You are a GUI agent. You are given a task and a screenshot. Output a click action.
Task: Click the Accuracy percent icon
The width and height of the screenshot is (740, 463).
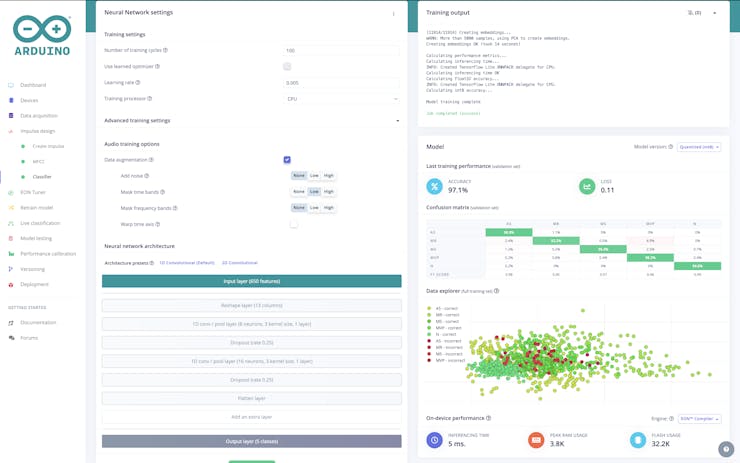434,186
